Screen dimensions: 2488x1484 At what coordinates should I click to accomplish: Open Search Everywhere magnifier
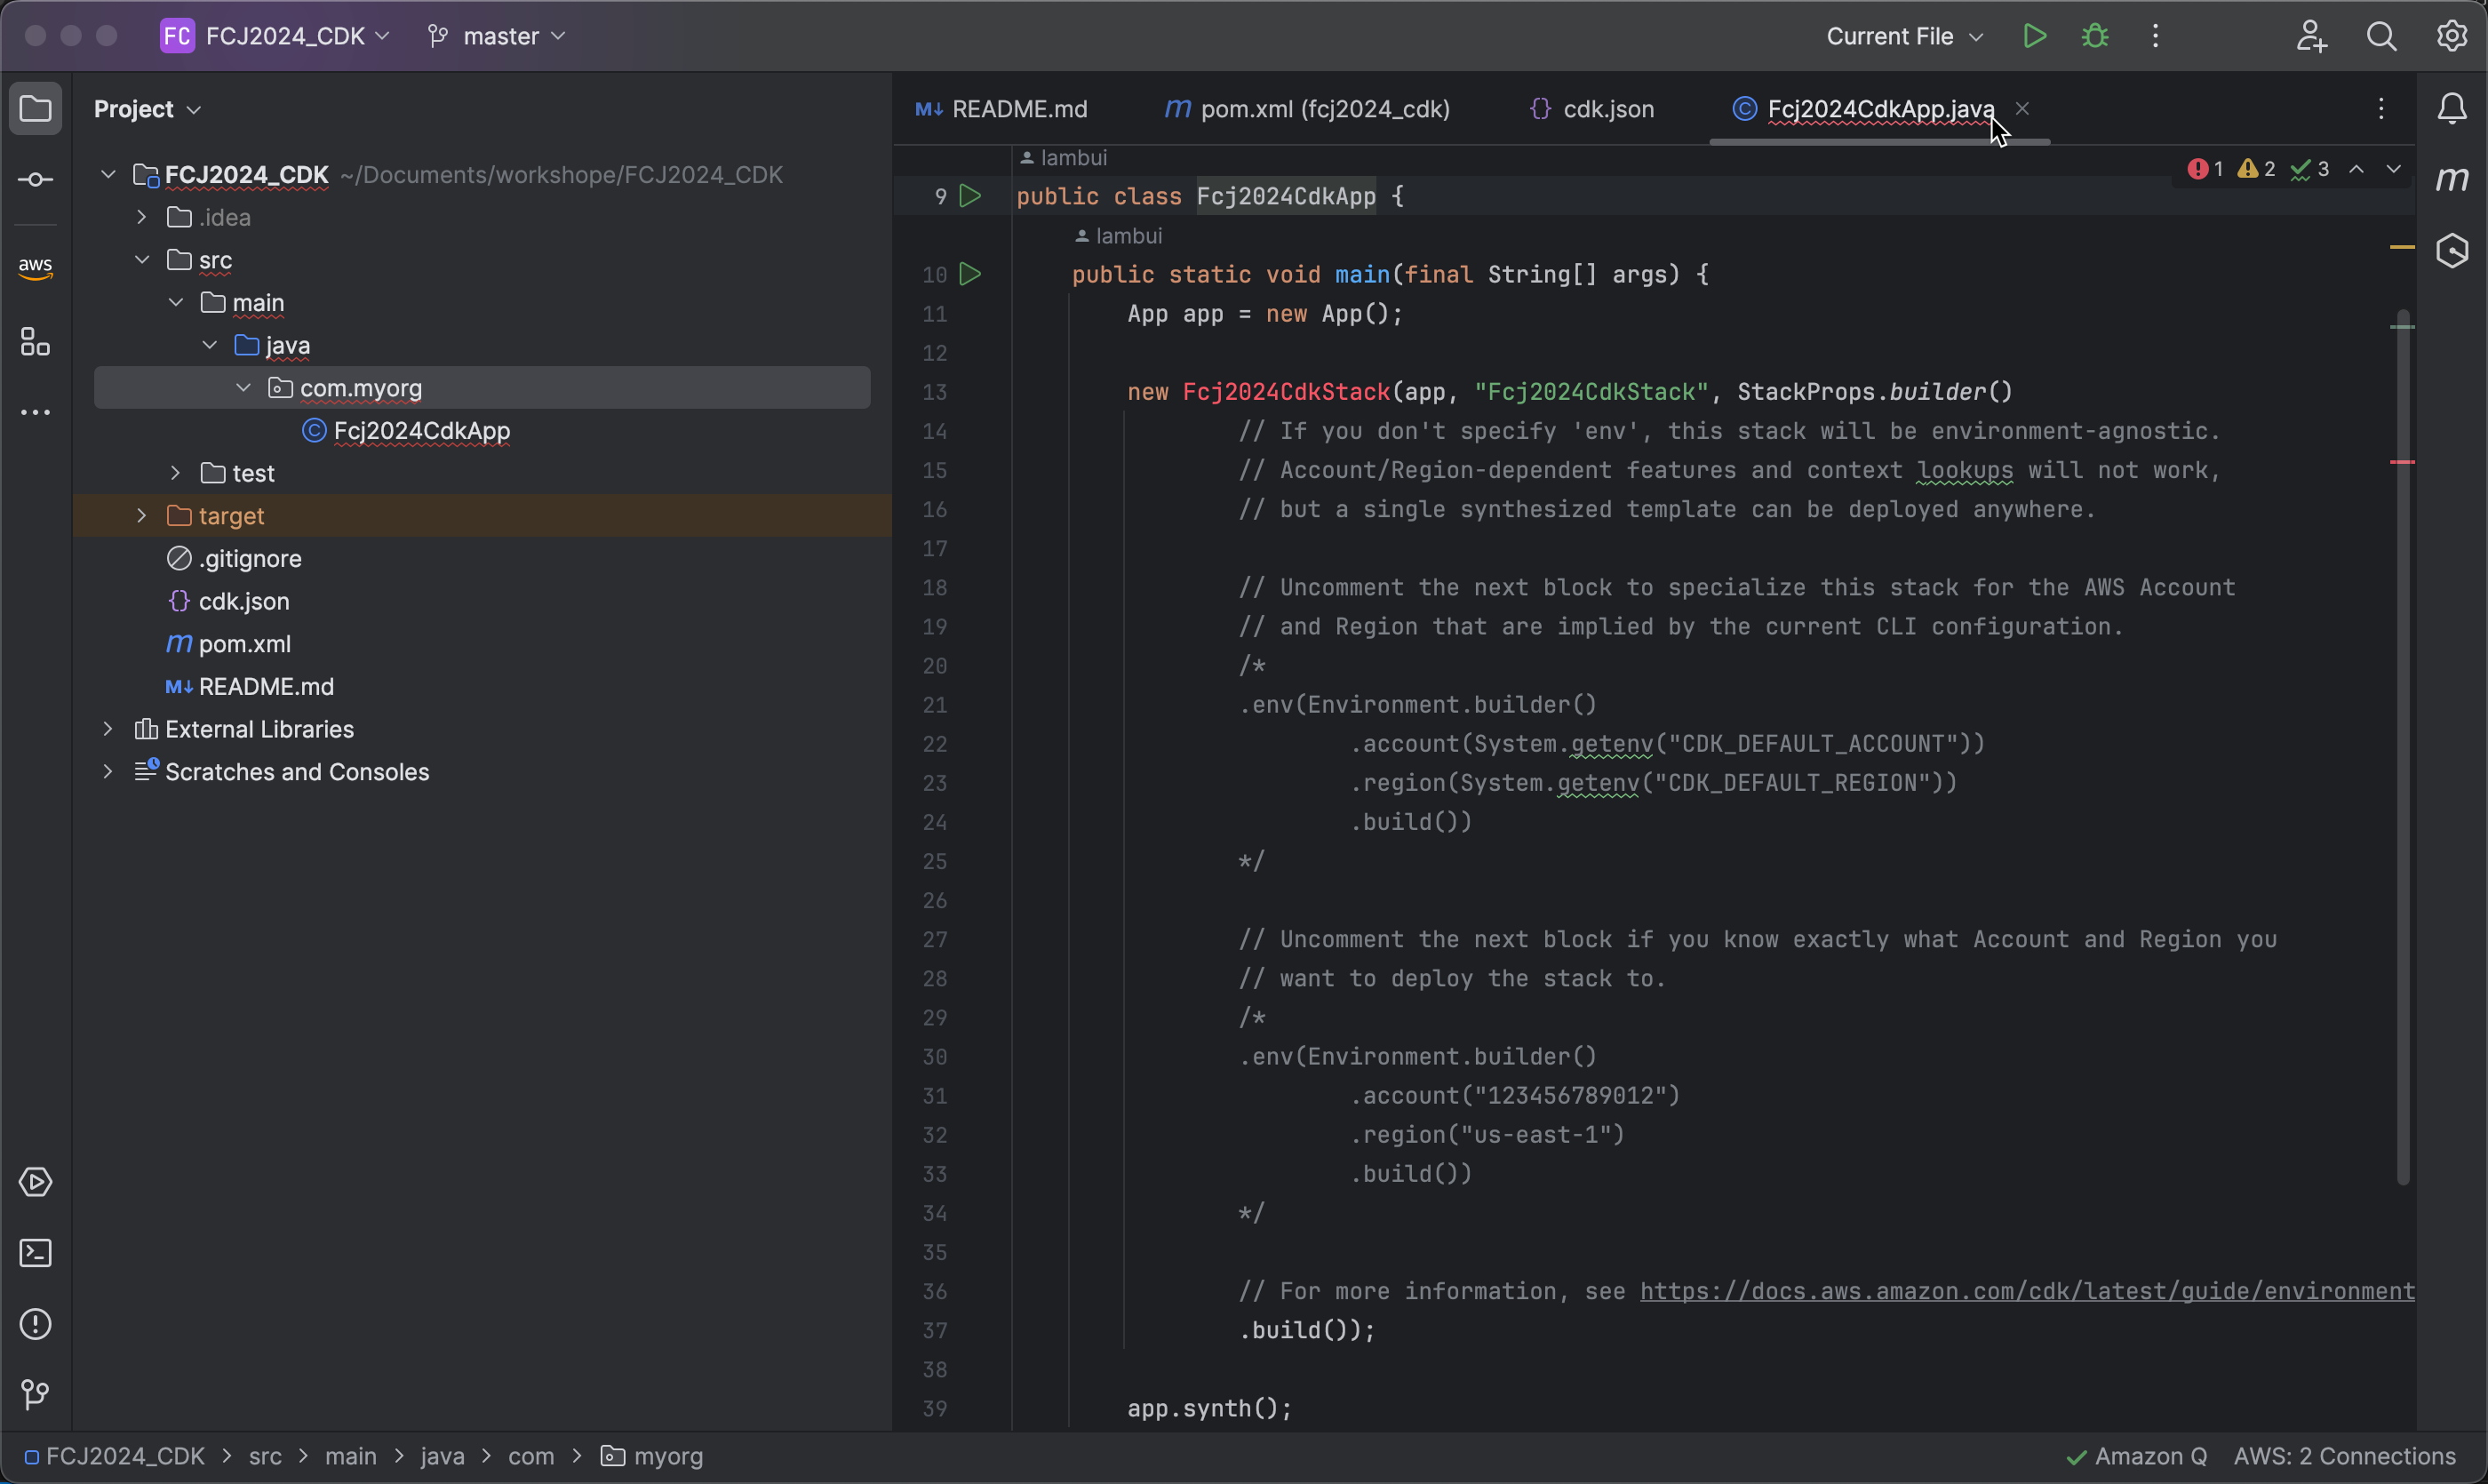coord(2381,36)
